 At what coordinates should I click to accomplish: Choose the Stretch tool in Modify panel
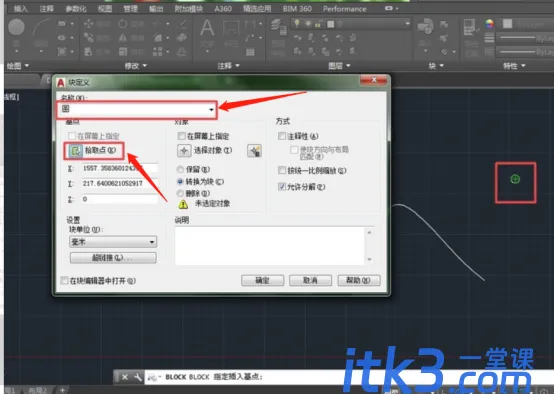[88, 52]
